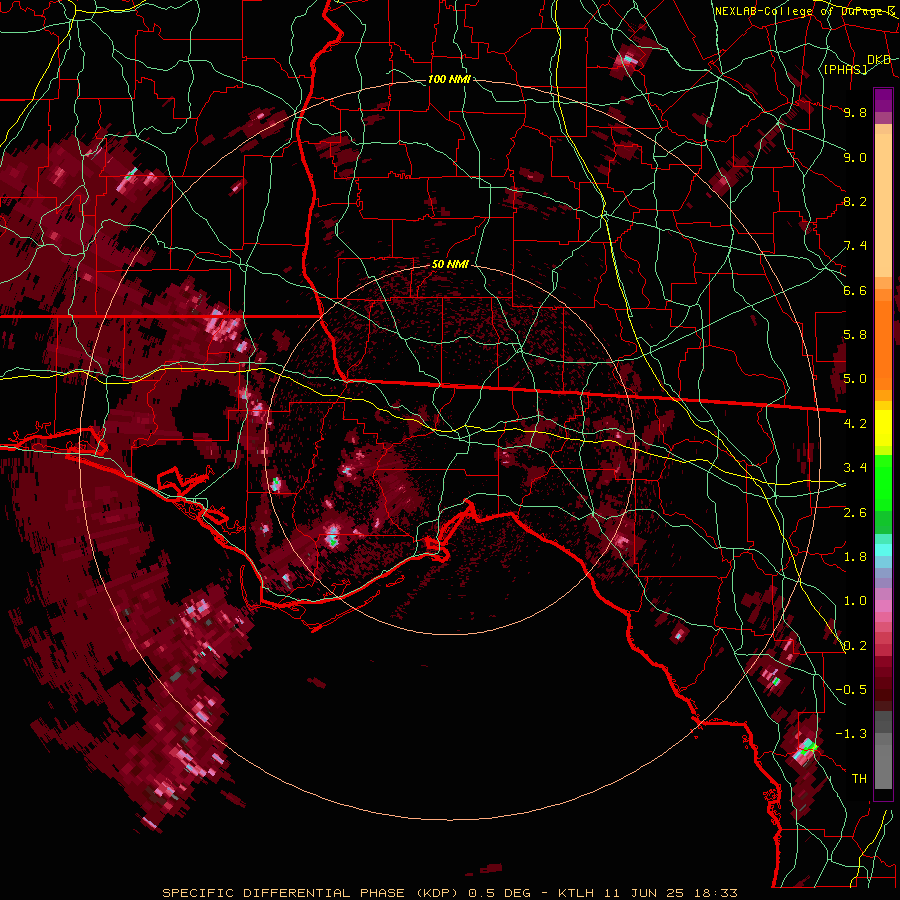Click the 6.6 value on the color scale
The height and width of the screenshot is (900, 900).
855,290
